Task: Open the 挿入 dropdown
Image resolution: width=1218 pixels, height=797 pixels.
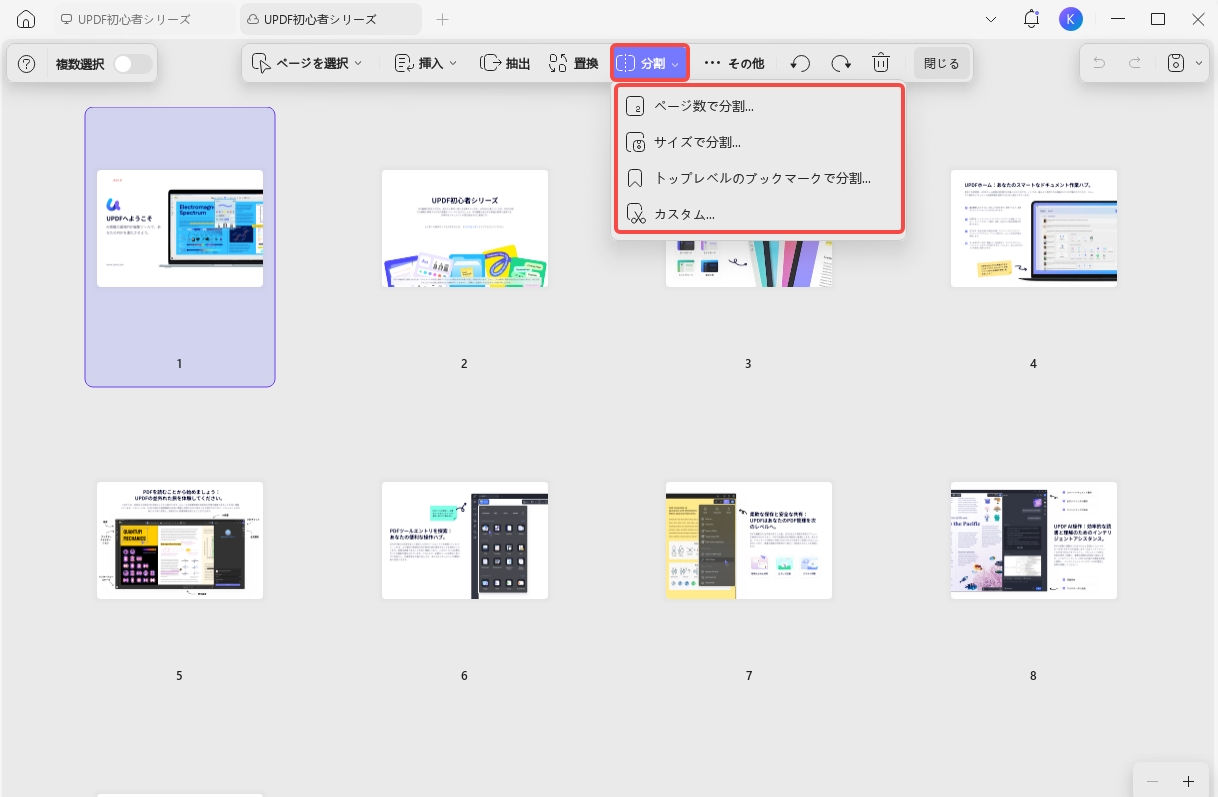Action: pyautogui.click(x=426, y=63)
